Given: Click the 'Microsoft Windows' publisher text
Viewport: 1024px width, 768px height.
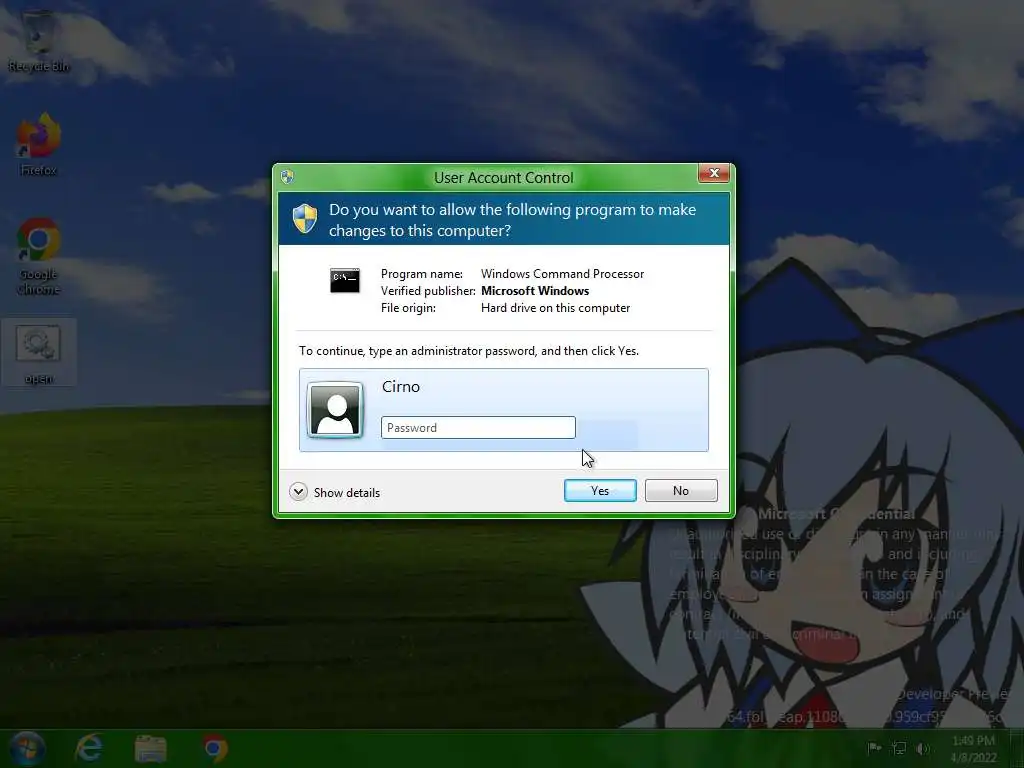Looking at the screenshot, I should (535, 291).
